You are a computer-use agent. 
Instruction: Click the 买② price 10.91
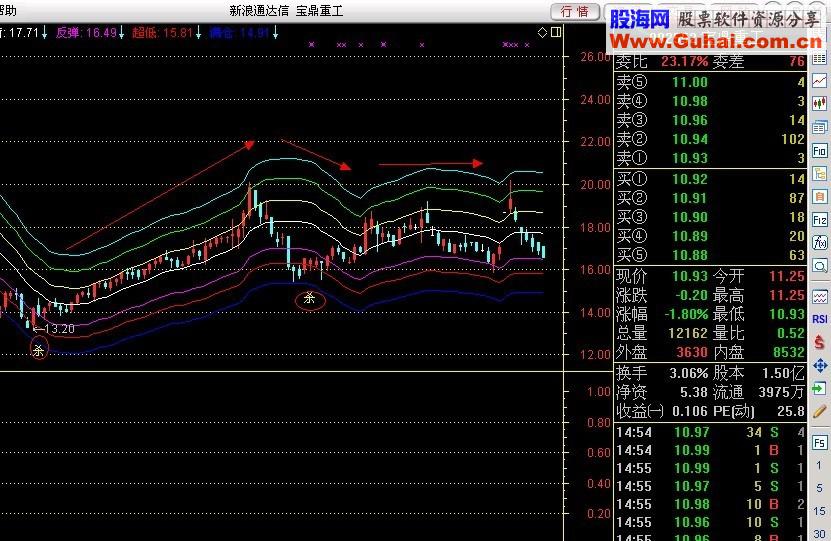(690, 198)
